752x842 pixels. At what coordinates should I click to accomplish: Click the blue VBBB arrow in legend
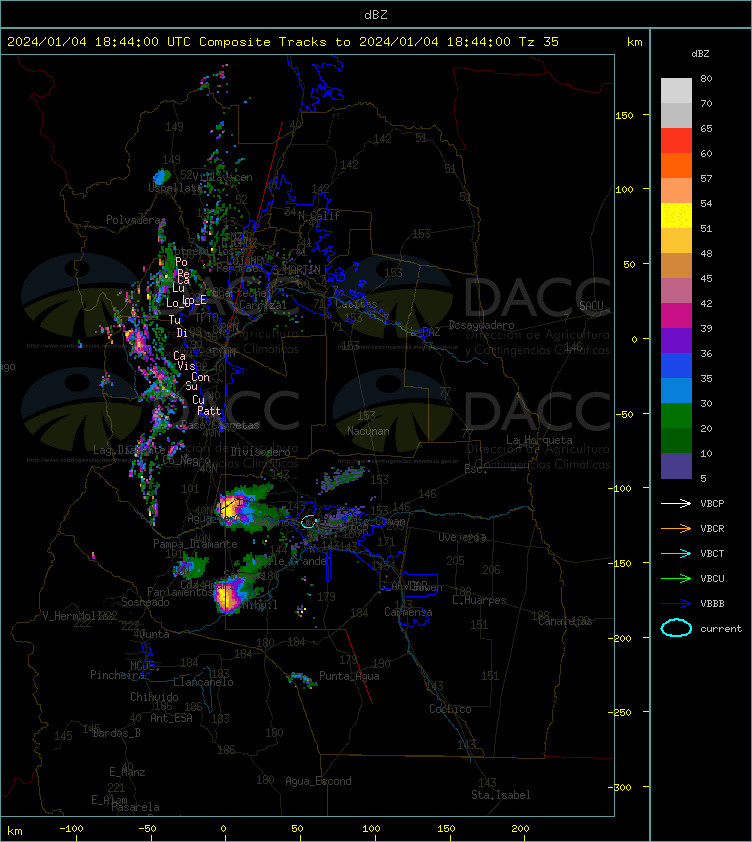[x=676, y=604]
